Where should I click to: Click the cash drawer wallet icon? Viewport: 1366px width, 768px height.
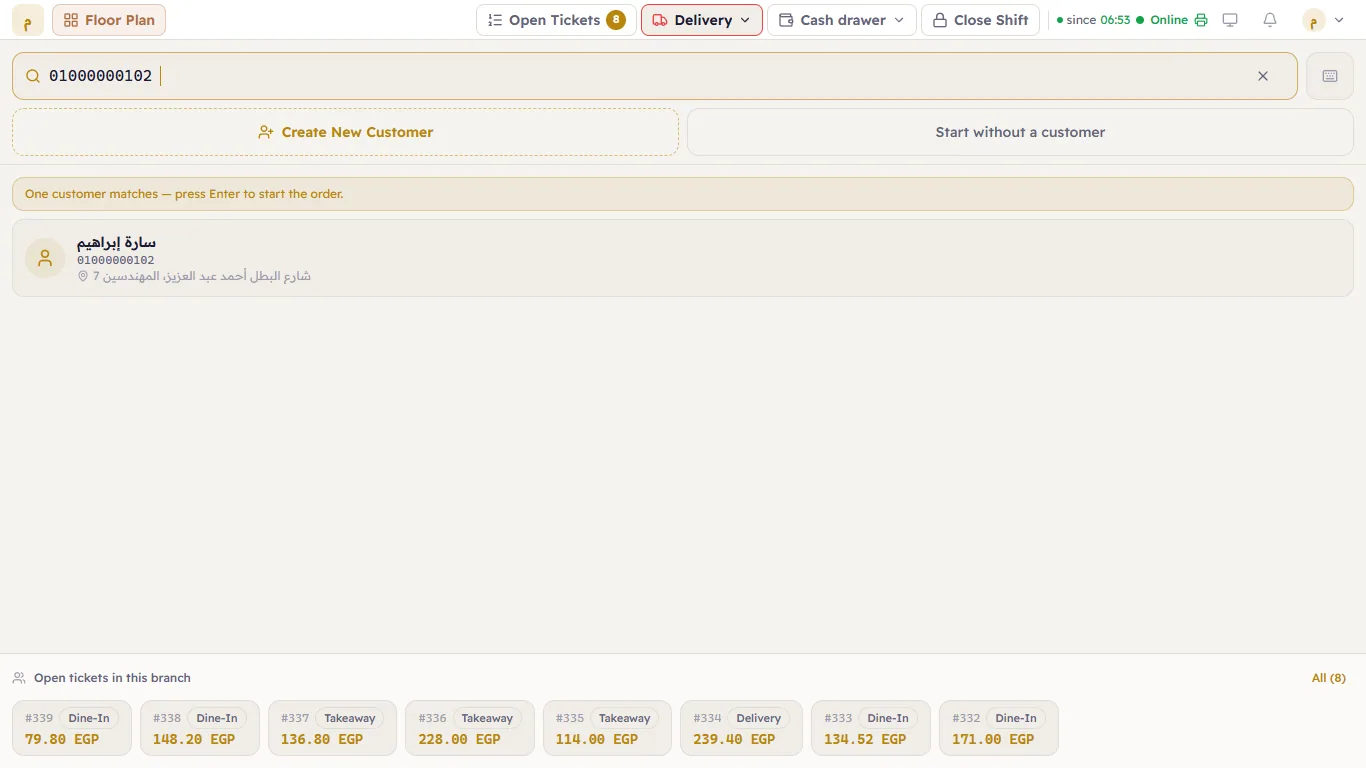(x=786, y=20)
